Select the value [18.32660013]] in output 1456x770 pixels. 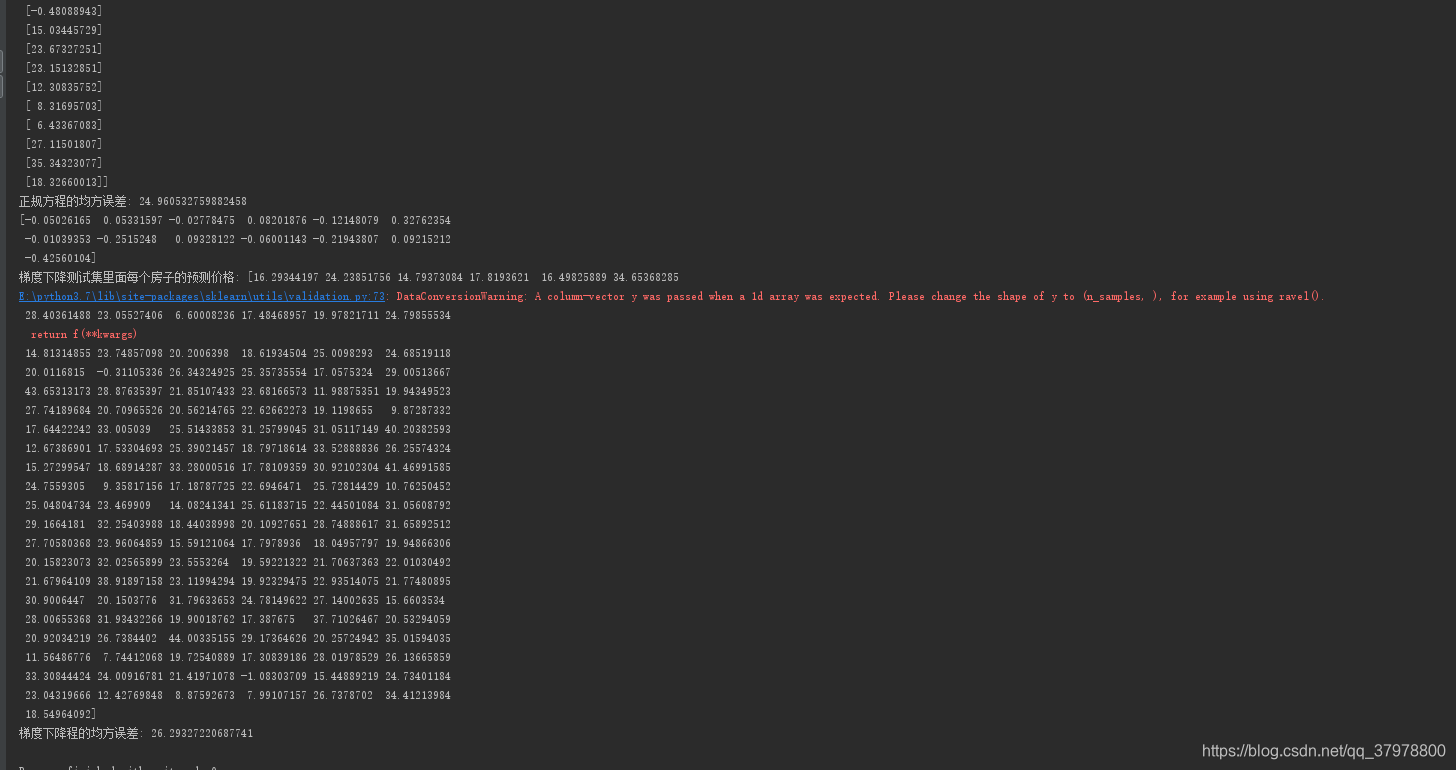pyautogui.click(x=67, y=182)
